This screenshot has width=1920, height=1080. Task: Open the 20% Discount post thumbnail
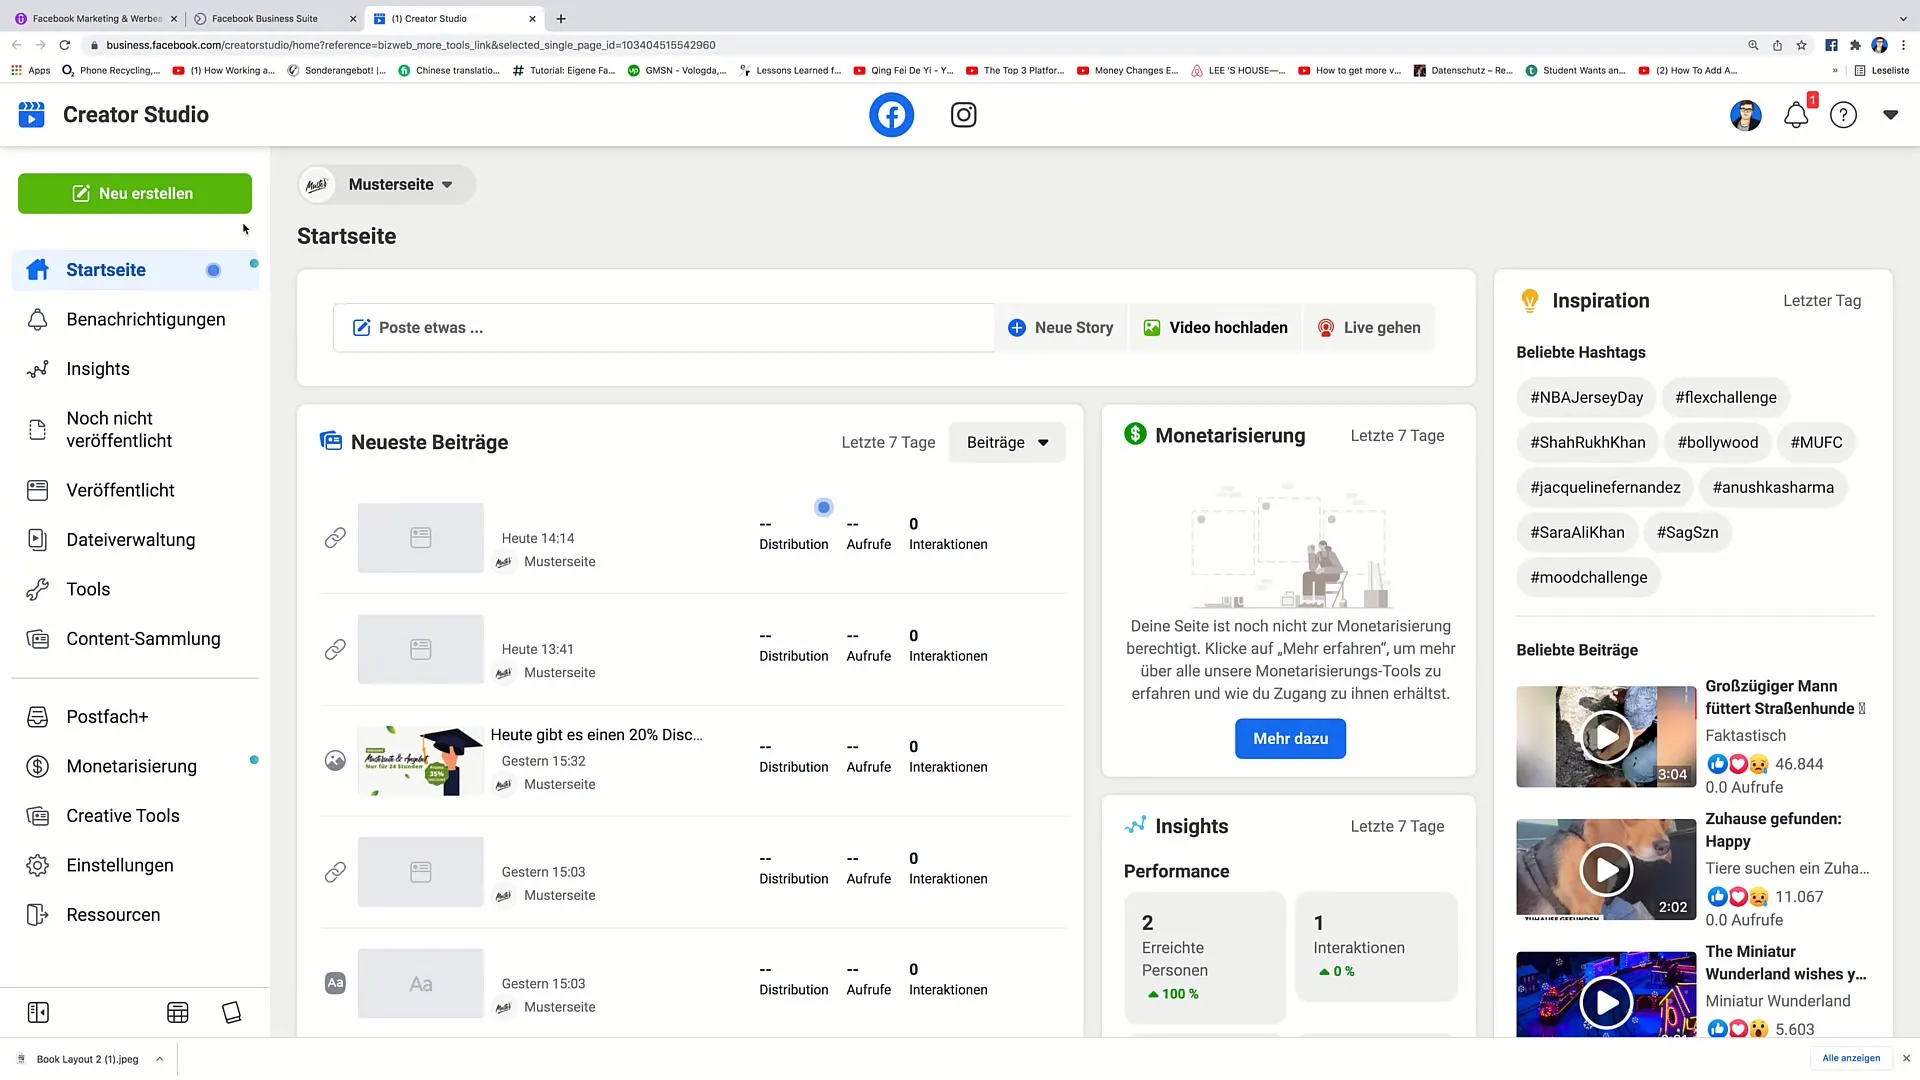pos(421,761)
